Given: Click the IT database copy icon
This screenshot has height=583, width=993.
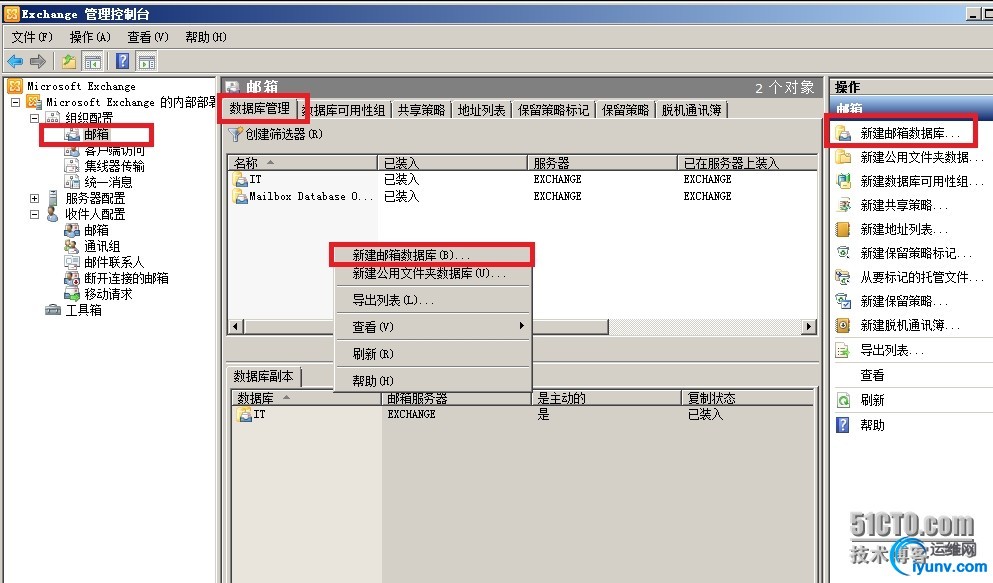Looking at the screenshot, I should [x=244, y=415].
